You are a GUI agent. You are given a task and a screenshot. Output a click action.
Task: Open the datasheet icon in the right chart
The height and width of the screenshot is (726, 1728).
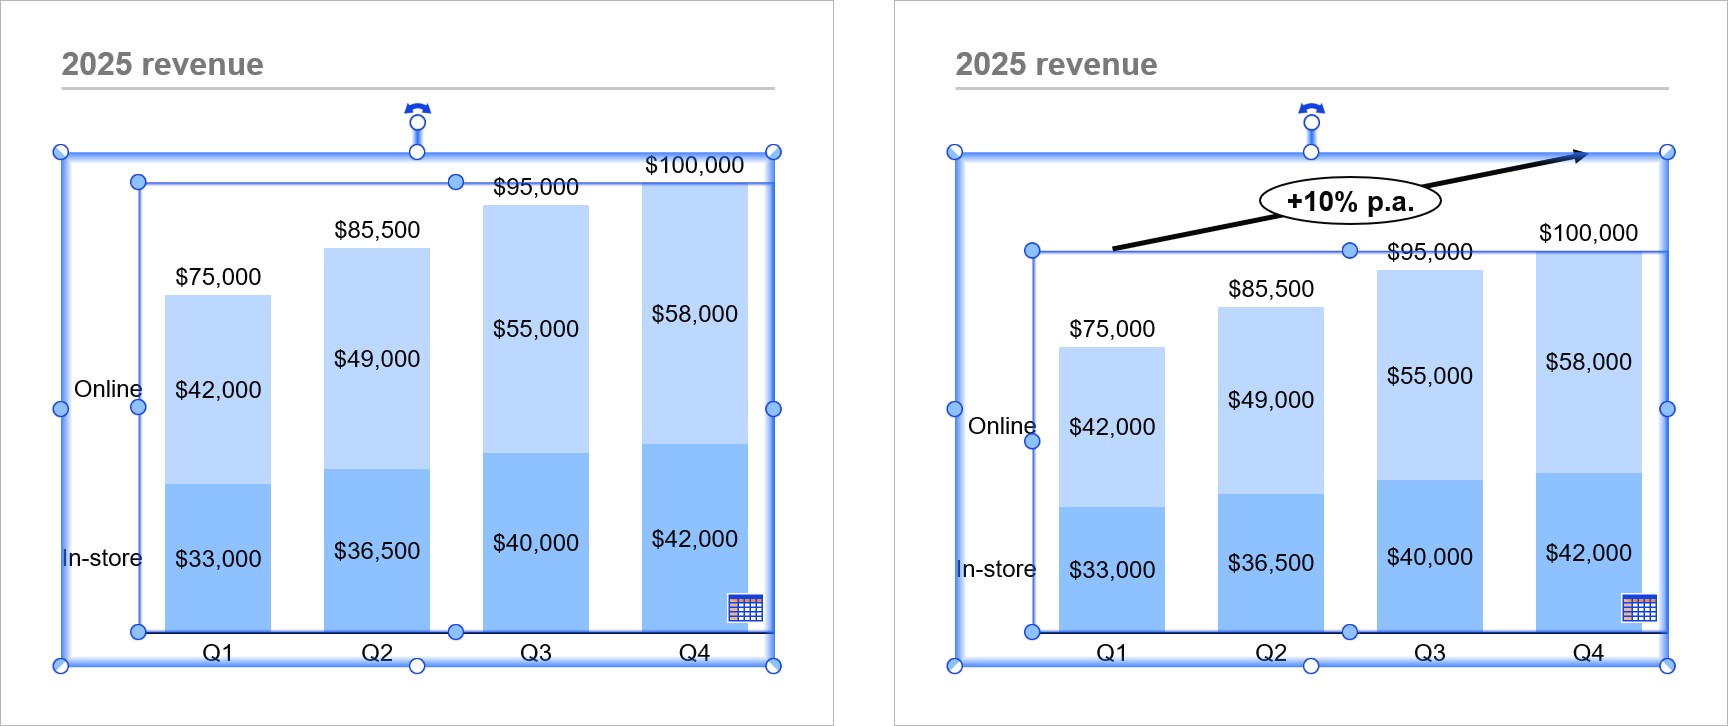1639,607
